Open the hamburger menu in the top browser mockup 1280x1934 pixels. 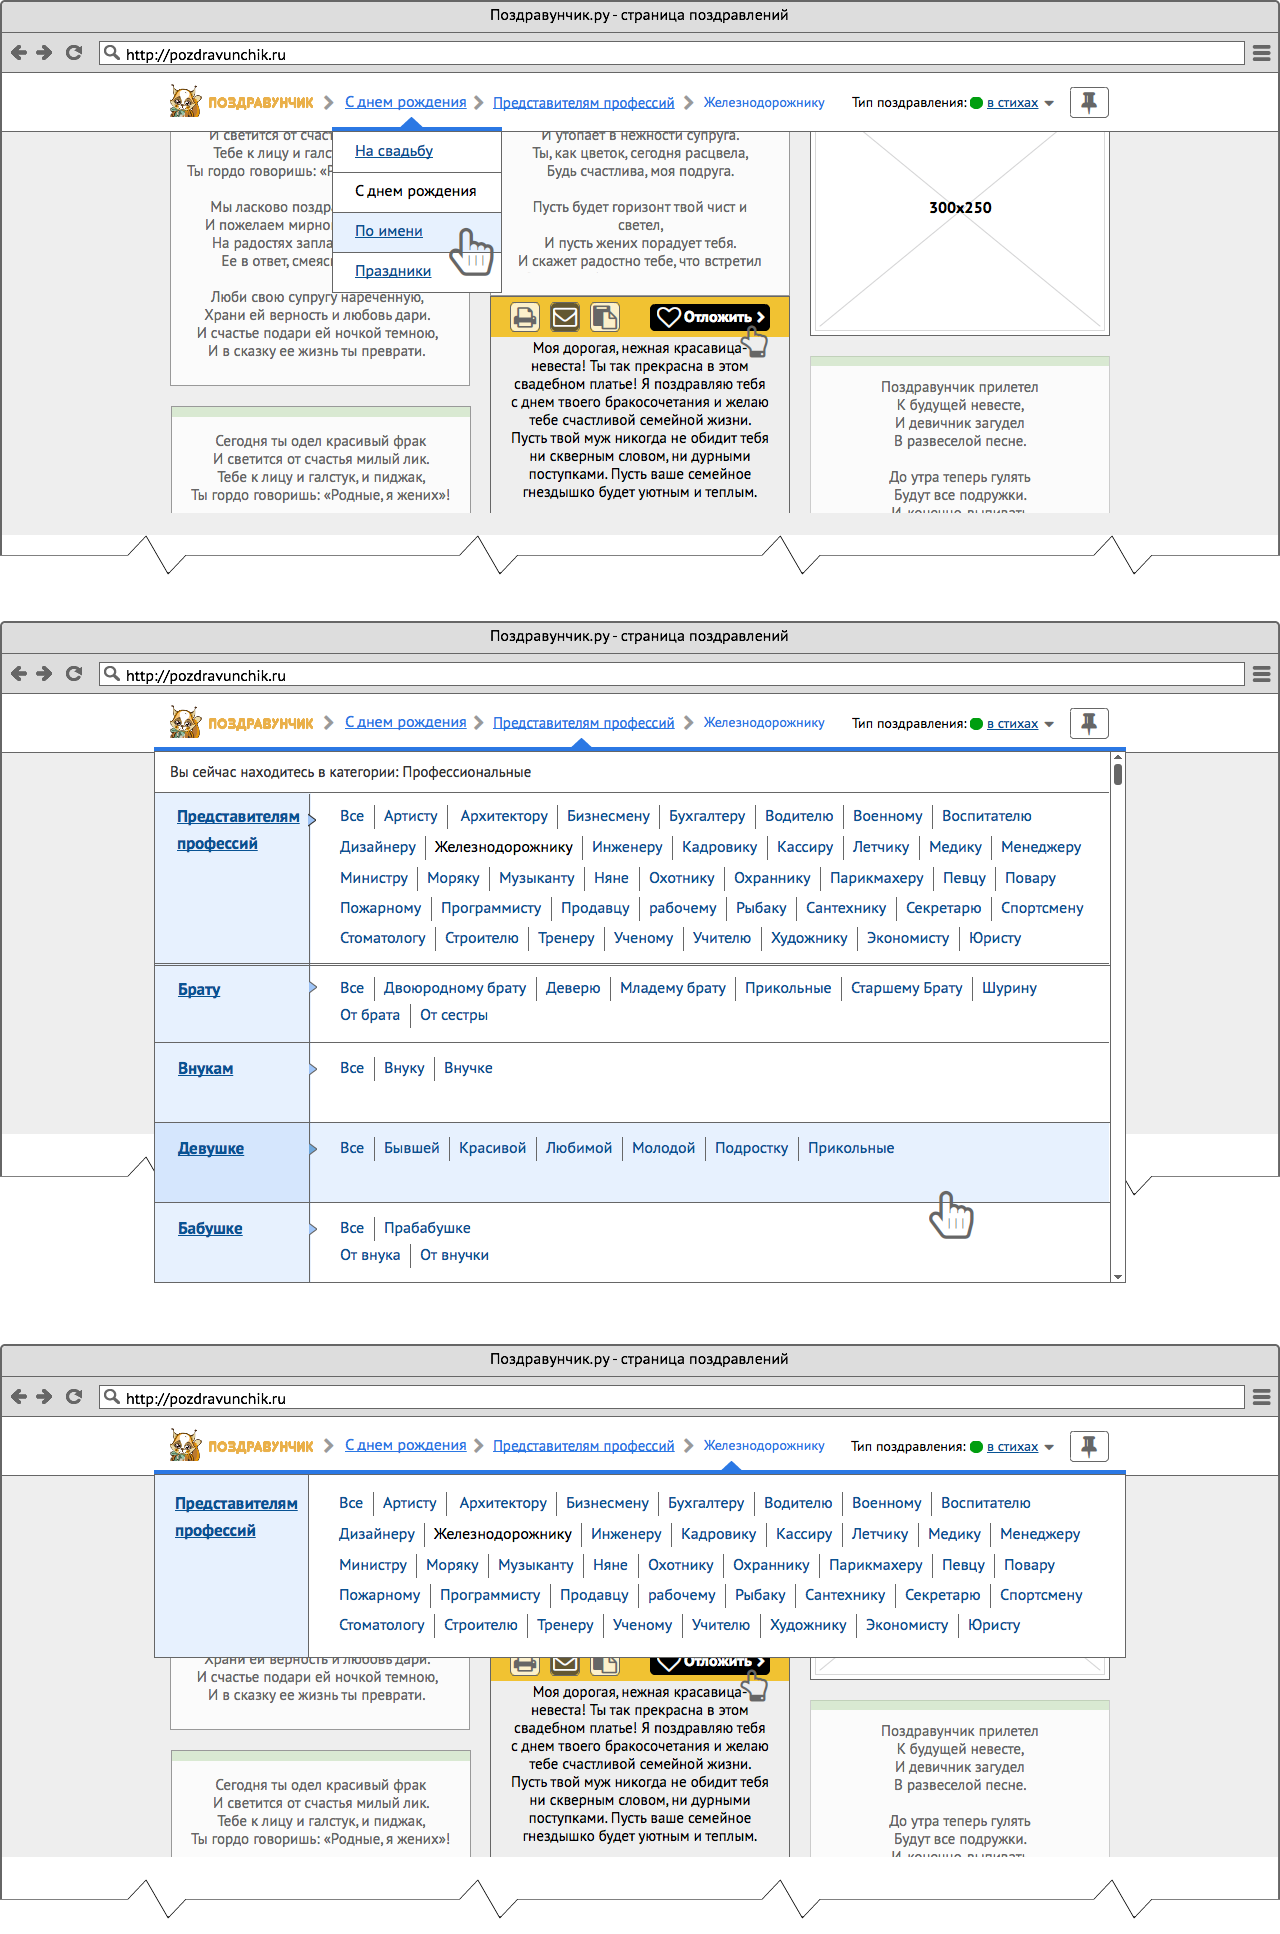pyautogui.click(x=1261, y=53)
